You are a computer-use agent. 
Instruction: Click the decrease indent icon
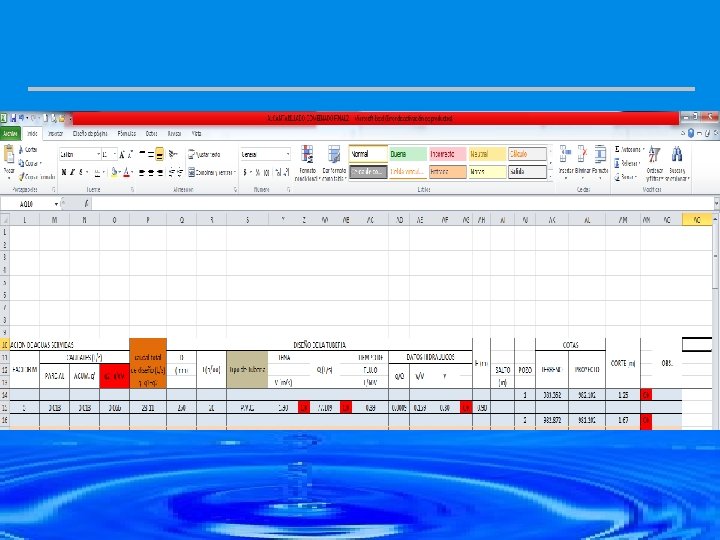(171, 173)
